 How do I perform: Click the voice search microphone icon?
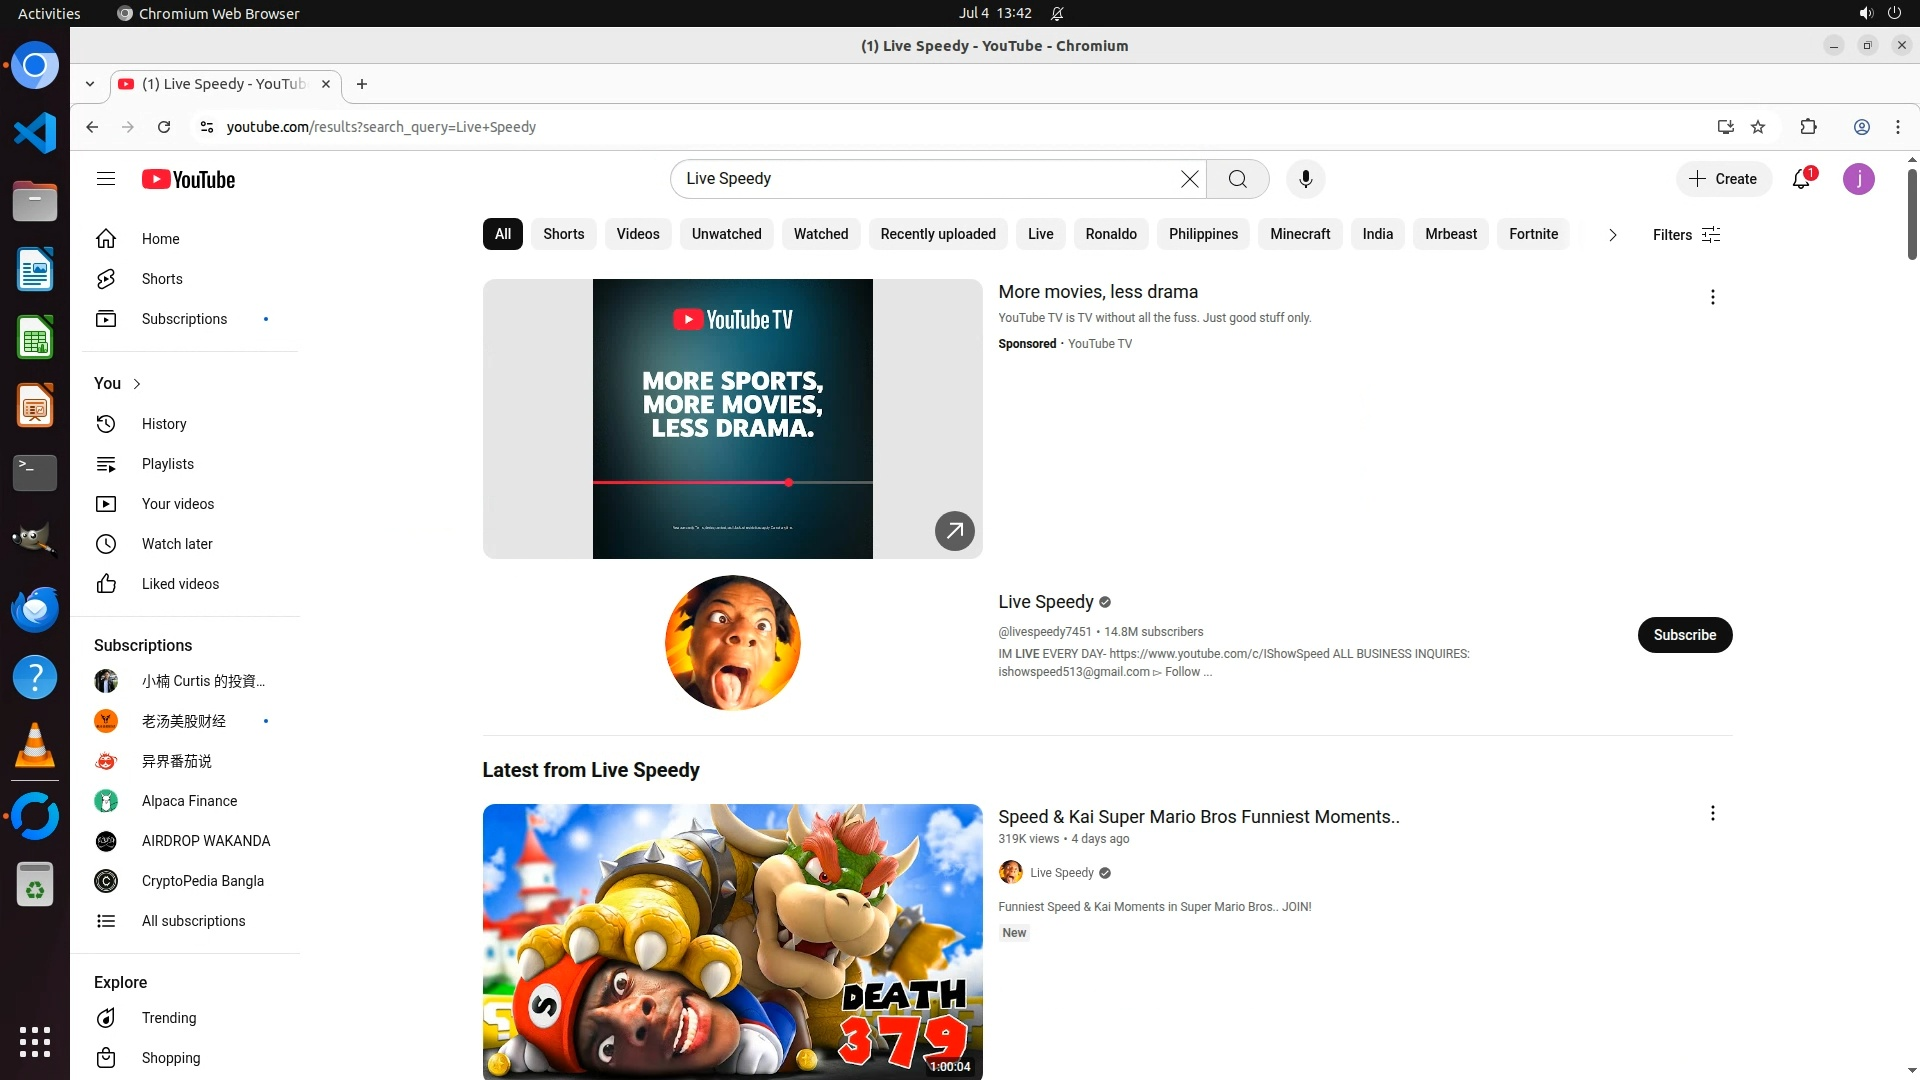pos(1305,179)
